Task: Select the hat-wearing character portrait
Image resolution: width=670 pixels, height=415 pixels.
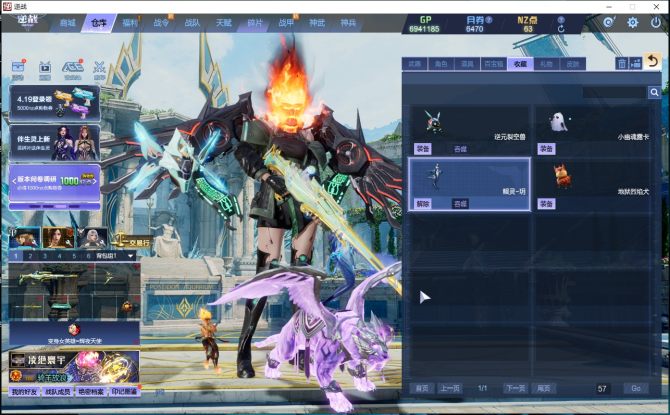Action: (x=24, y=238)
